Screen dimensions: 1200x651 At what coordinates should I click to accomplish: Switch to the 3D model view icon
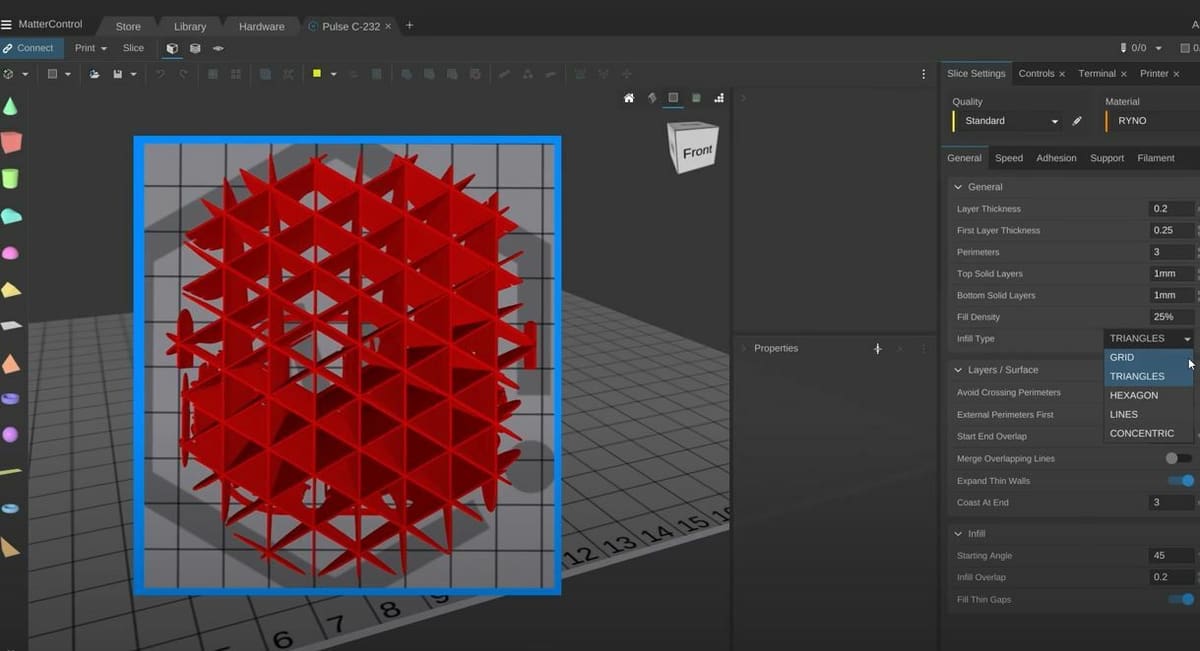[172, 48]
